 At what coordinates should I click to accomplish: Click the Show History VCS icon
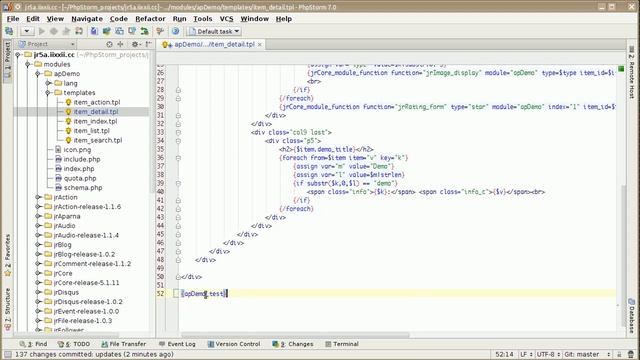click(132, 31)
